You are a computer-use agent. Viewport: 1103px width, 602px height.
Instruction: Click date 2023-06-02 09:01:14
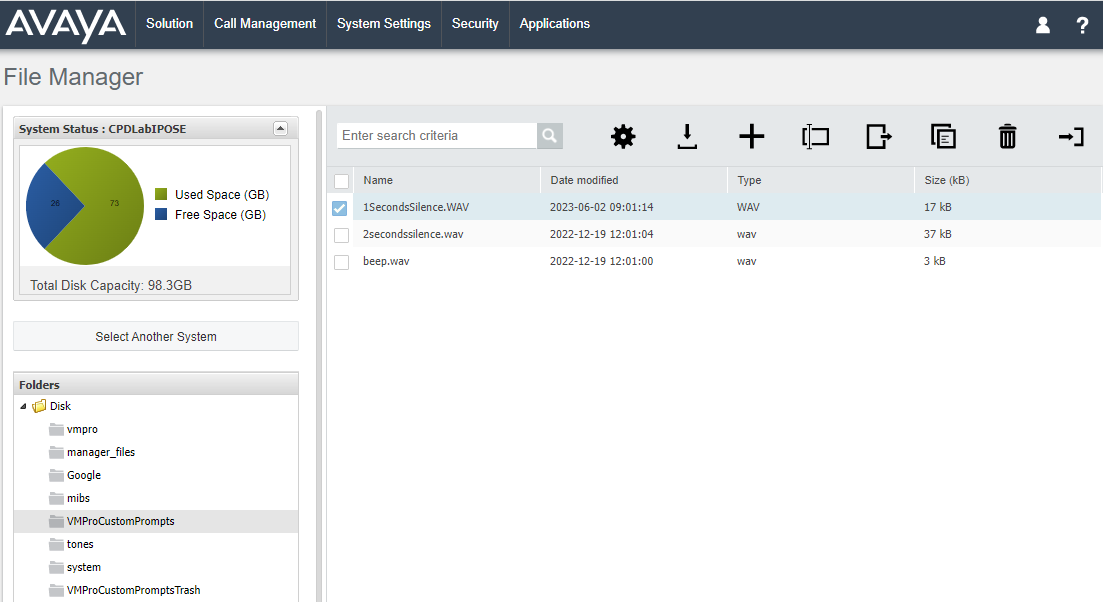[x=601, y=207]
